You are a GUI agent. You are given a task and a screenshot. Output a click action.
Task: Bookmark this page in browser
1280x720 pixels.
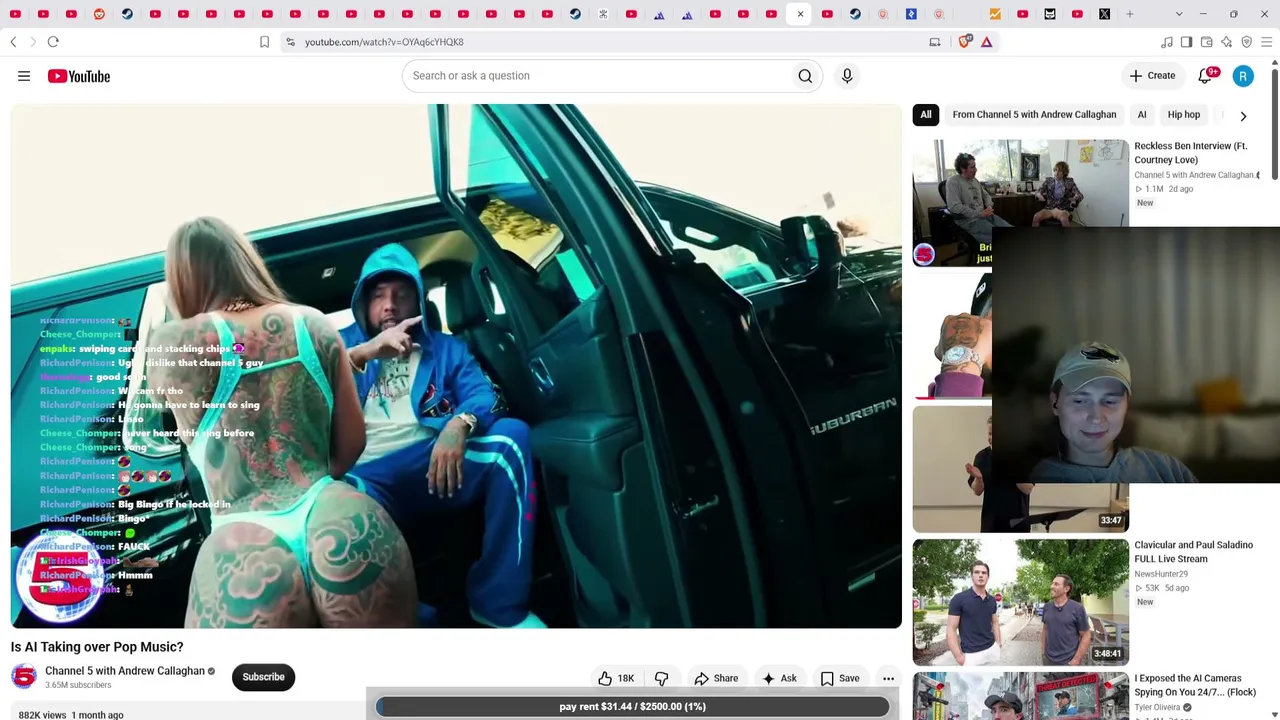(x=264, y=42)
